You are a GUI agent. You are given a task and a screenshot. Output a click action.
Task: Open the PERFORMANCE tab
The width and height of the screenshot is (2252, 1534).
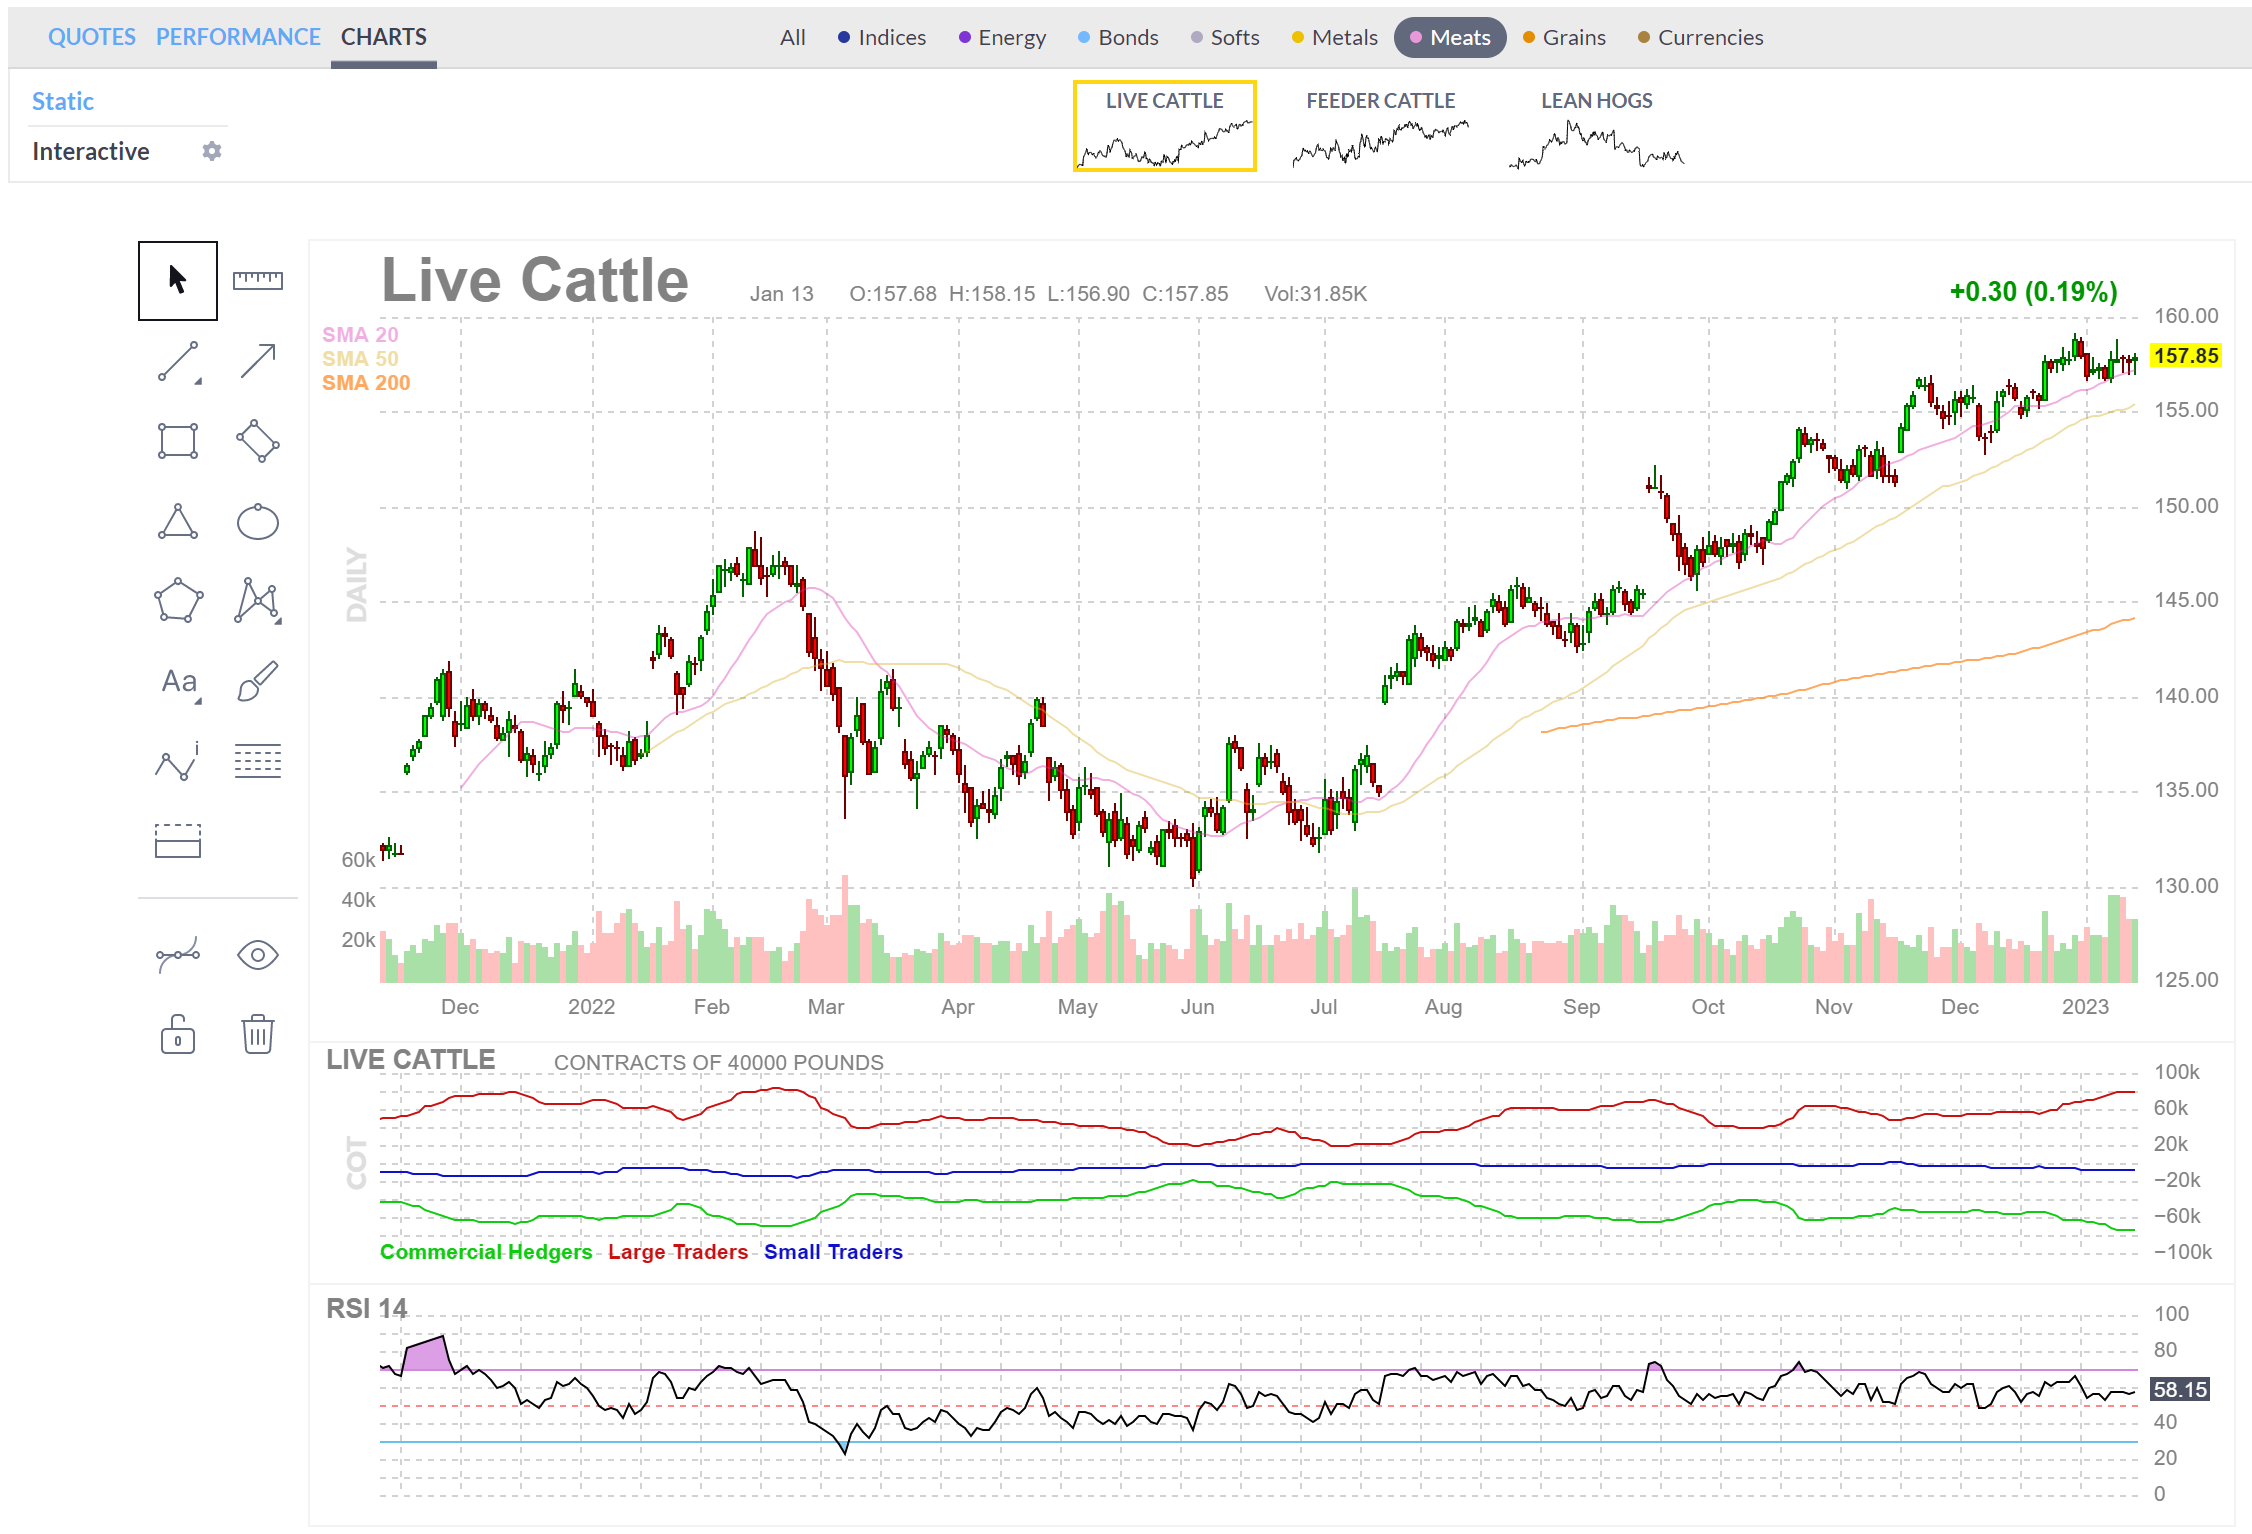(x=238, y=37)
